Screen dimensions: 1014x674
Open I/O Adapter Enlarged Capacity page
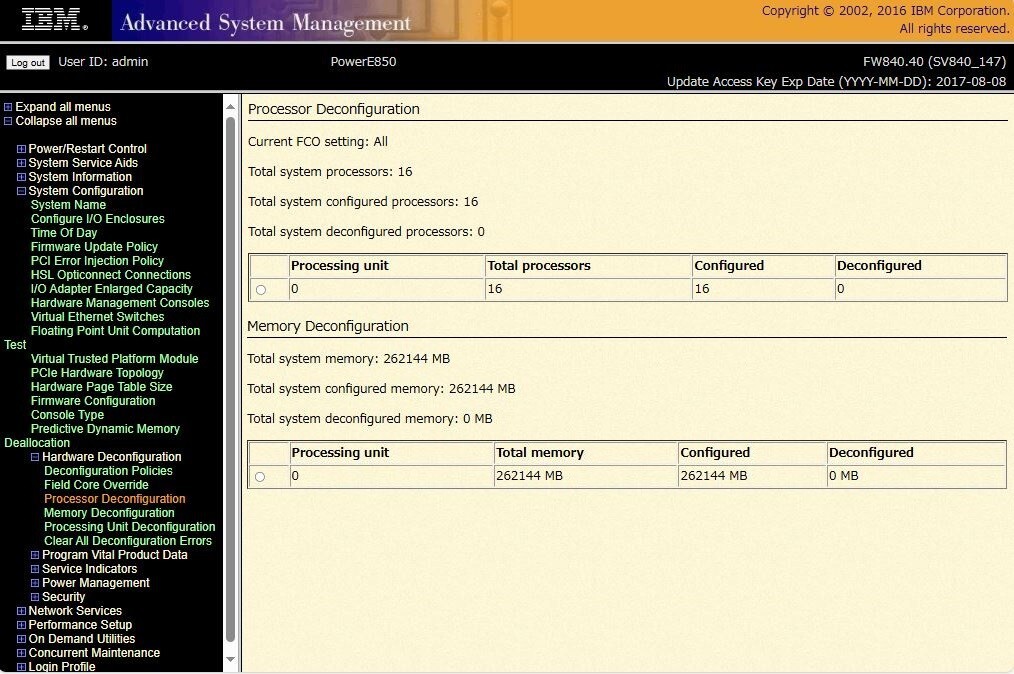[112, 289]
